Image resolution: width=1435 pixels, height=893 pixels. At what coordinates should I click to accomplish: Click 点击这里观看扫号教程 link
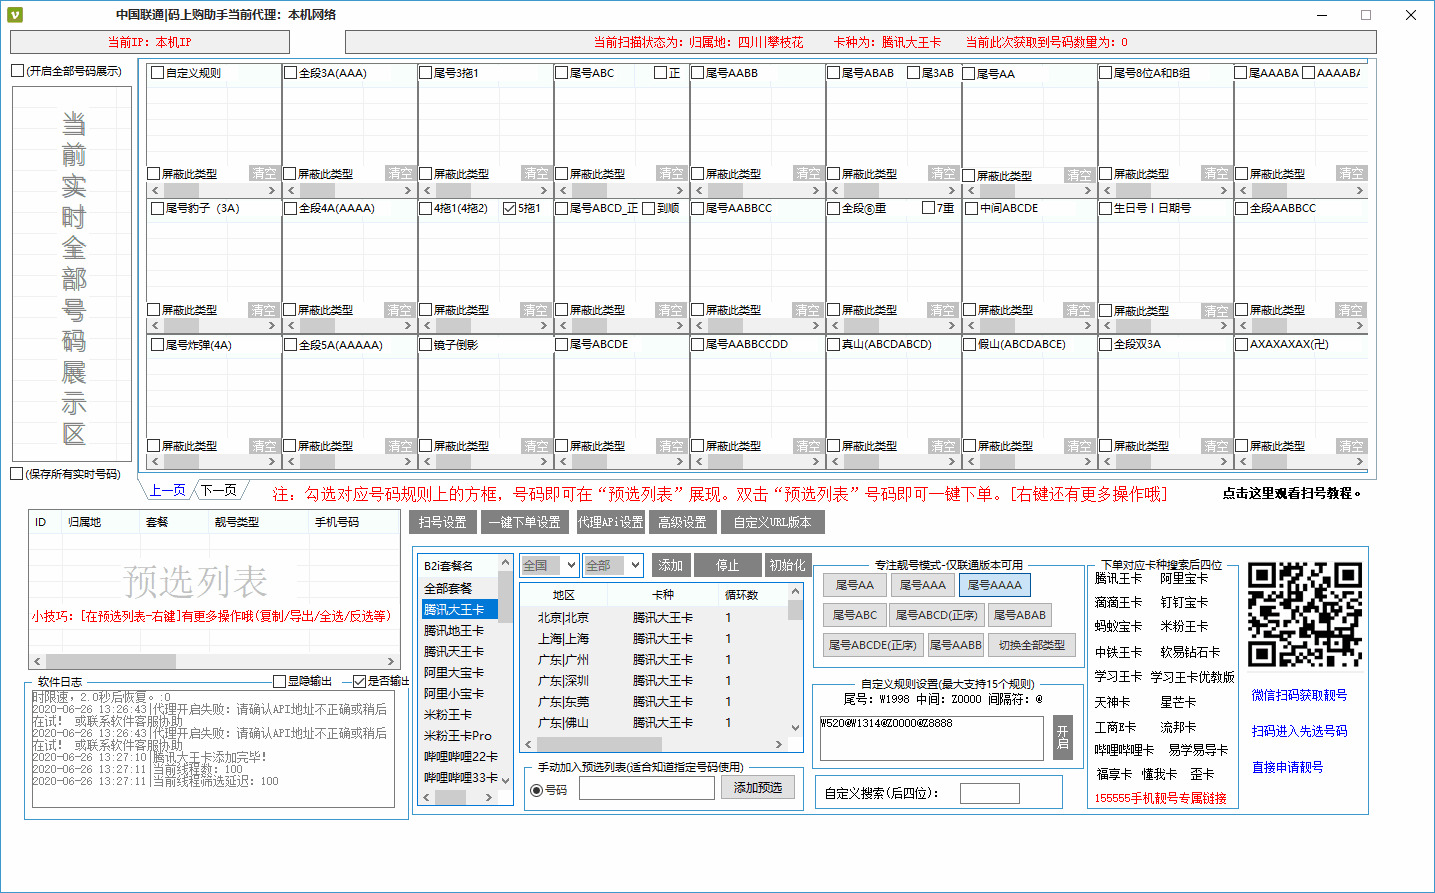click(x=1292, y=493)
